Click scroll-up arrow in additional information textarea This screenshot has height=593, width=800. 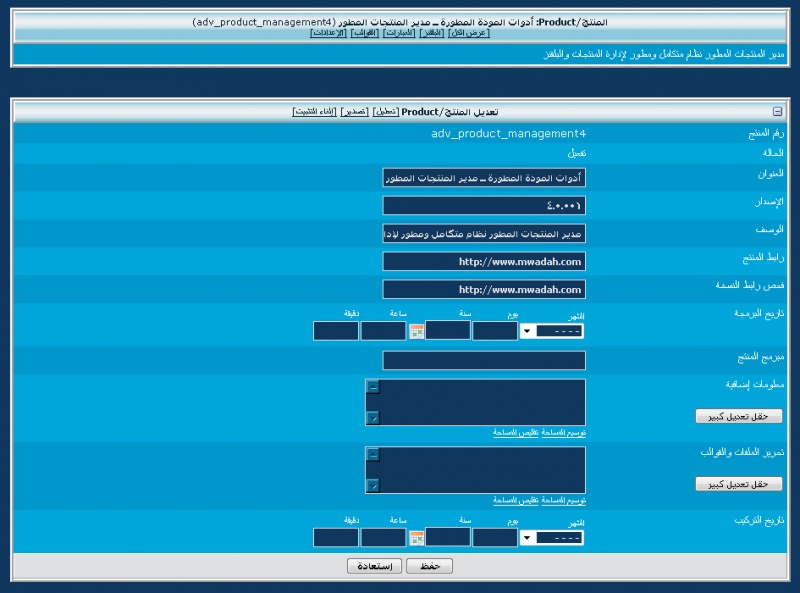pos(372,387)
